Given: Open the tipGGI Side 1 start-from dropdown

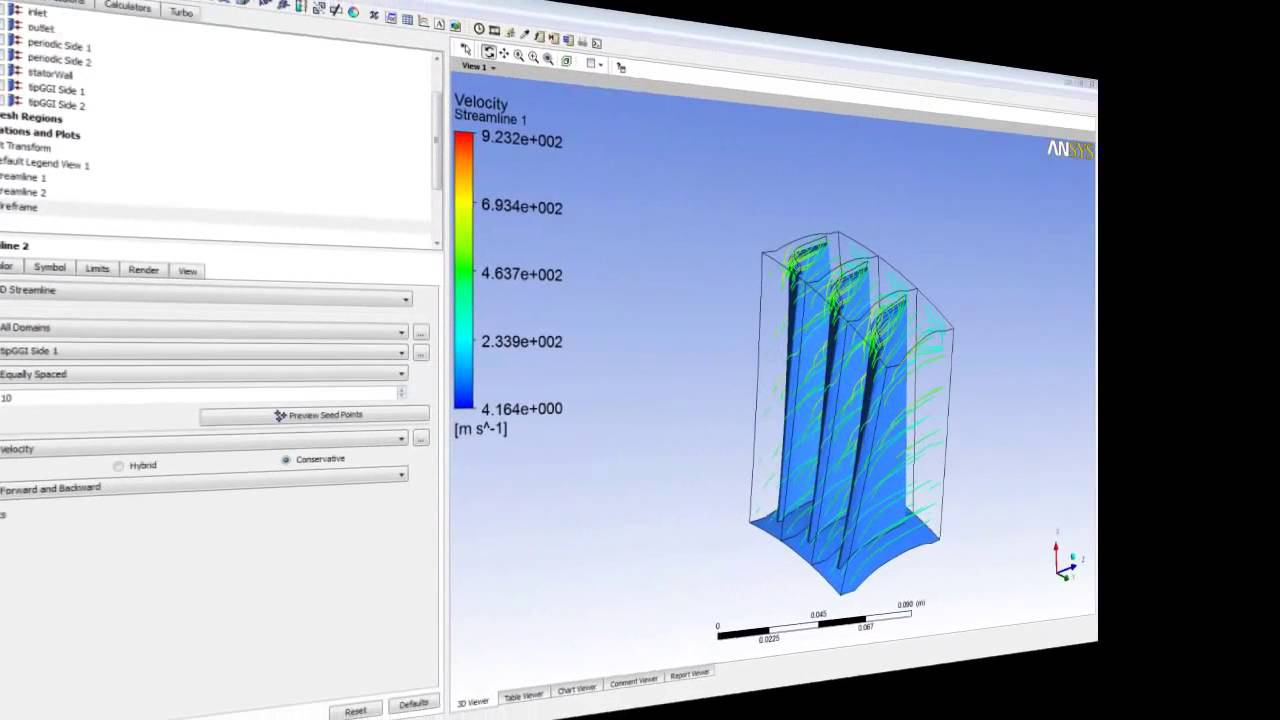Looking at the screenshot, I should (x=203, y=352).
